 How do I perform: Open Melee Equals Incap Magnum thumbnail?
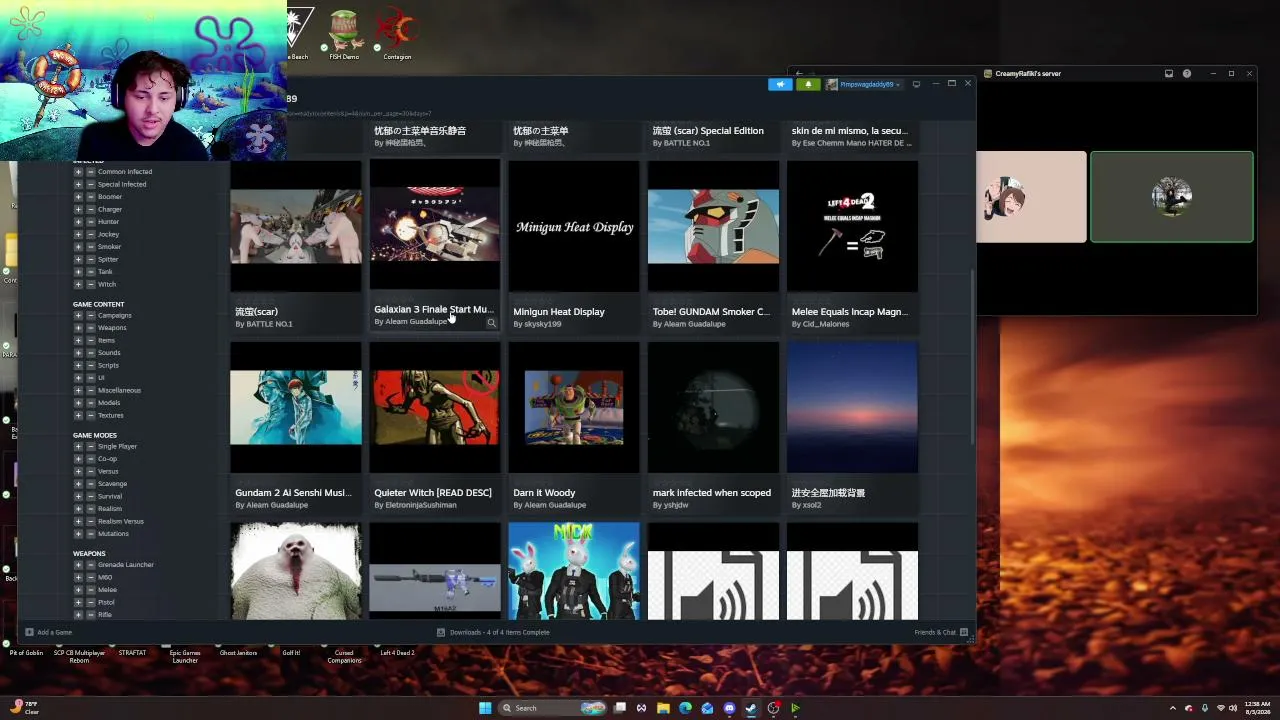(x=852, y=227)
